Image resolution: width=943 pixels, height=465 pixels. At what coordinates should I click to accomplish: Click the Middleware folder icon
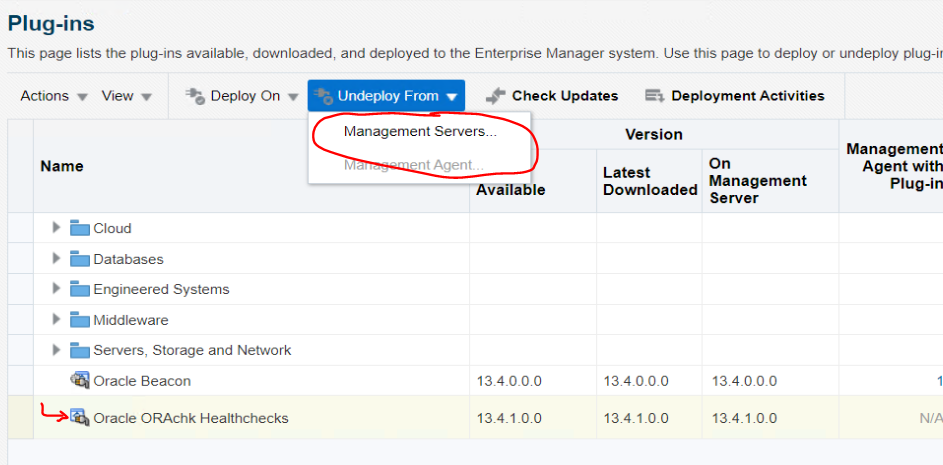point(80,319)
